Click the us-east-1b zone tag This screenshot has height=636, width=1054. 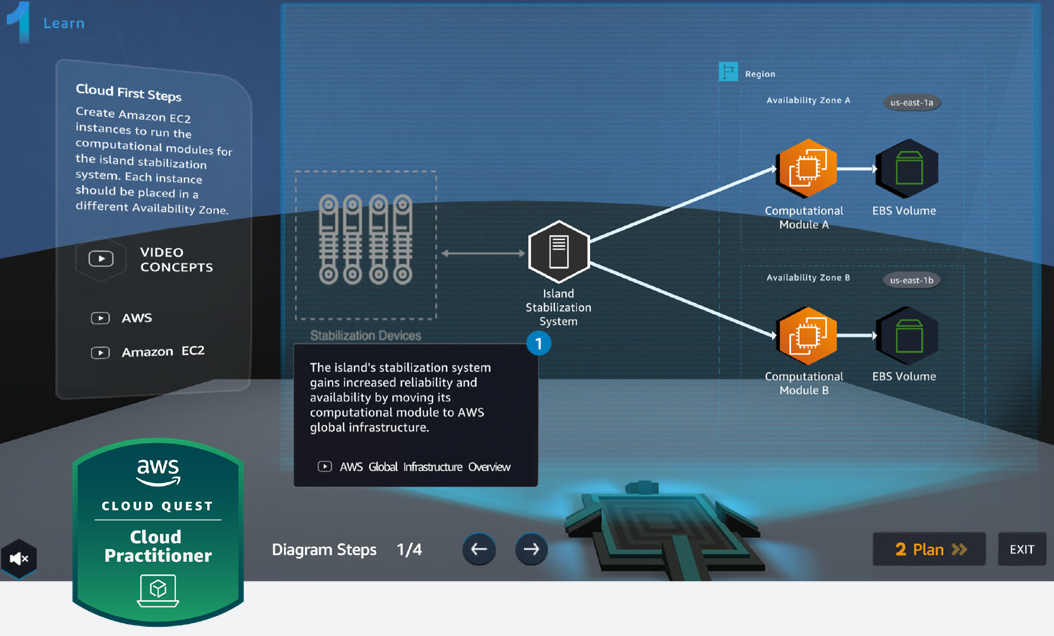[x=911, y=280]
